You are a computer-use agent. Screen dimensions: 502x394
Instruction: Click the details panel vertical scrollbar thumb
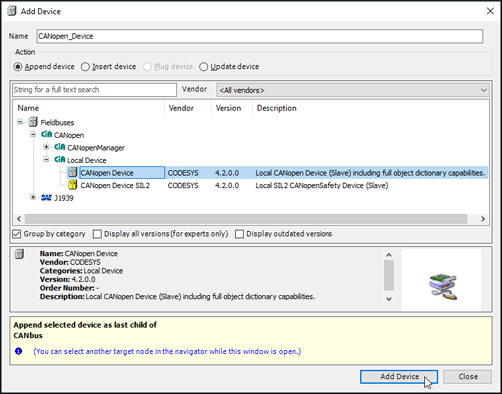point(389,275)
